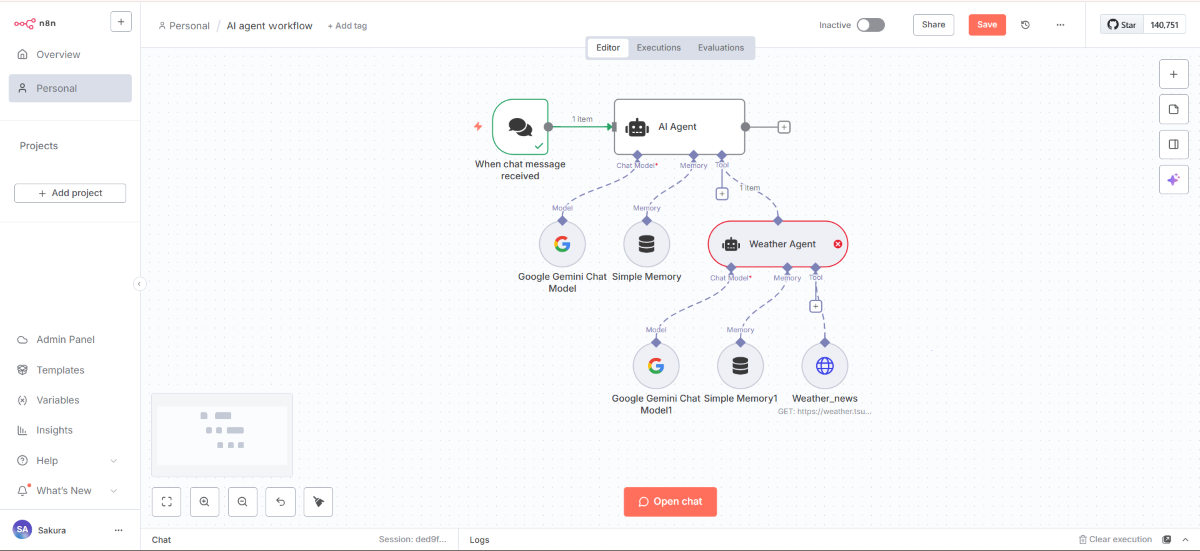This screenshot has width=1200, height=551.
Task: Open the workflow options ellipsis menu
Action: pyautogui.click(x=1060, y=25)
